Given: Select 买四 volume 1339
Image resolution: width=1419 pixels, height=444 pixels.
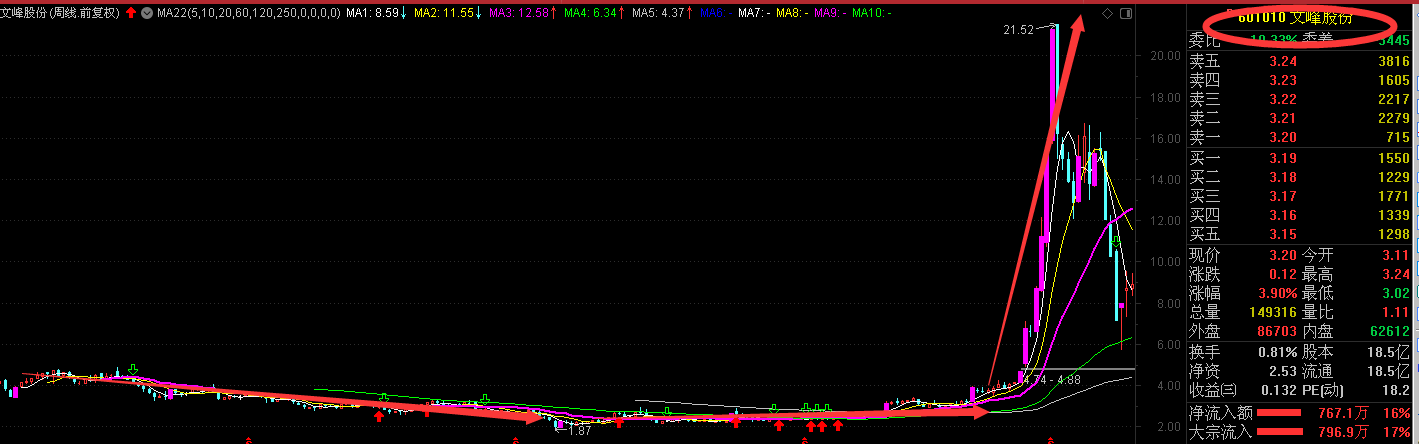Looking at the screenshot, I should pos(1392,215).
